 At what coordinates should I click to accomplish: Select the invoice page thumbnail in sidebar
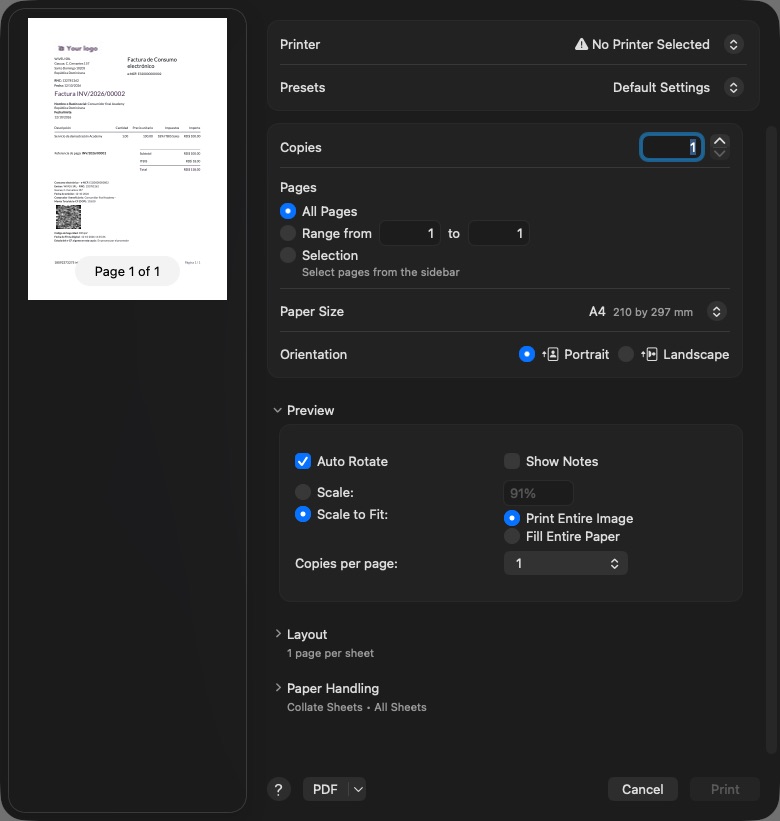click(x=127, y=159)
